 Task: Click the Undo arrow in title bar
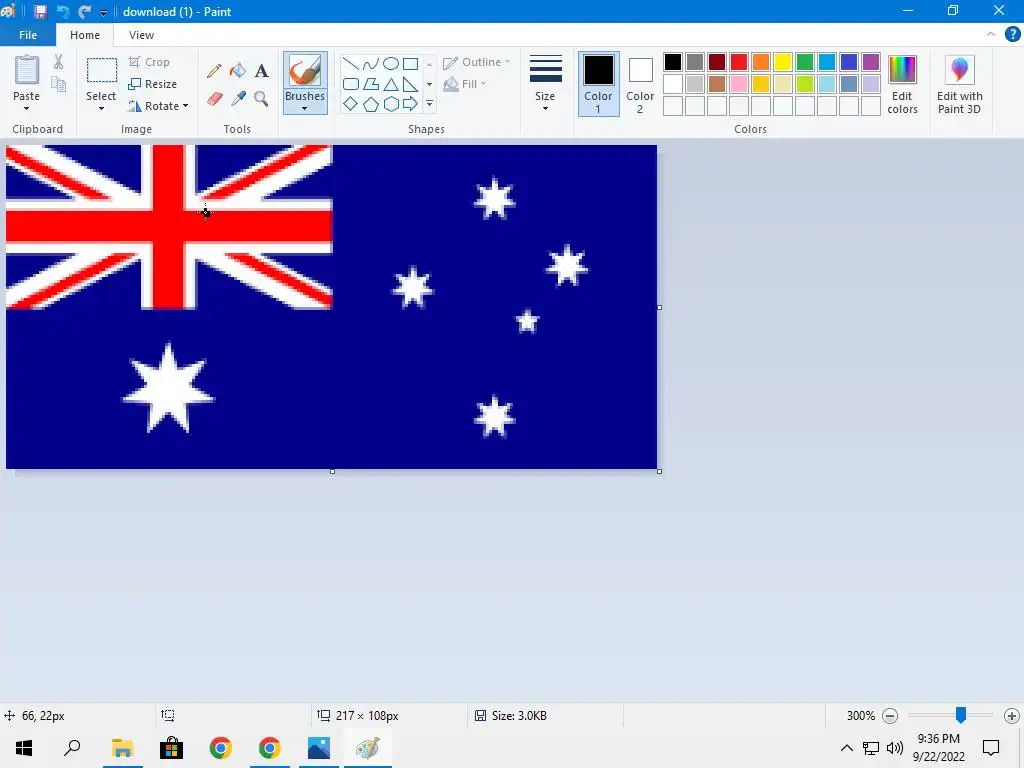(x=63, y=12)
